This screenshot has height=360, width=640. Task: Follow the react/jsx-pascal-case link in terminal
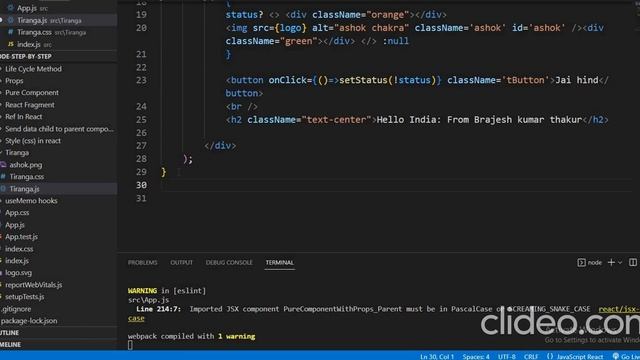[619, 309]
